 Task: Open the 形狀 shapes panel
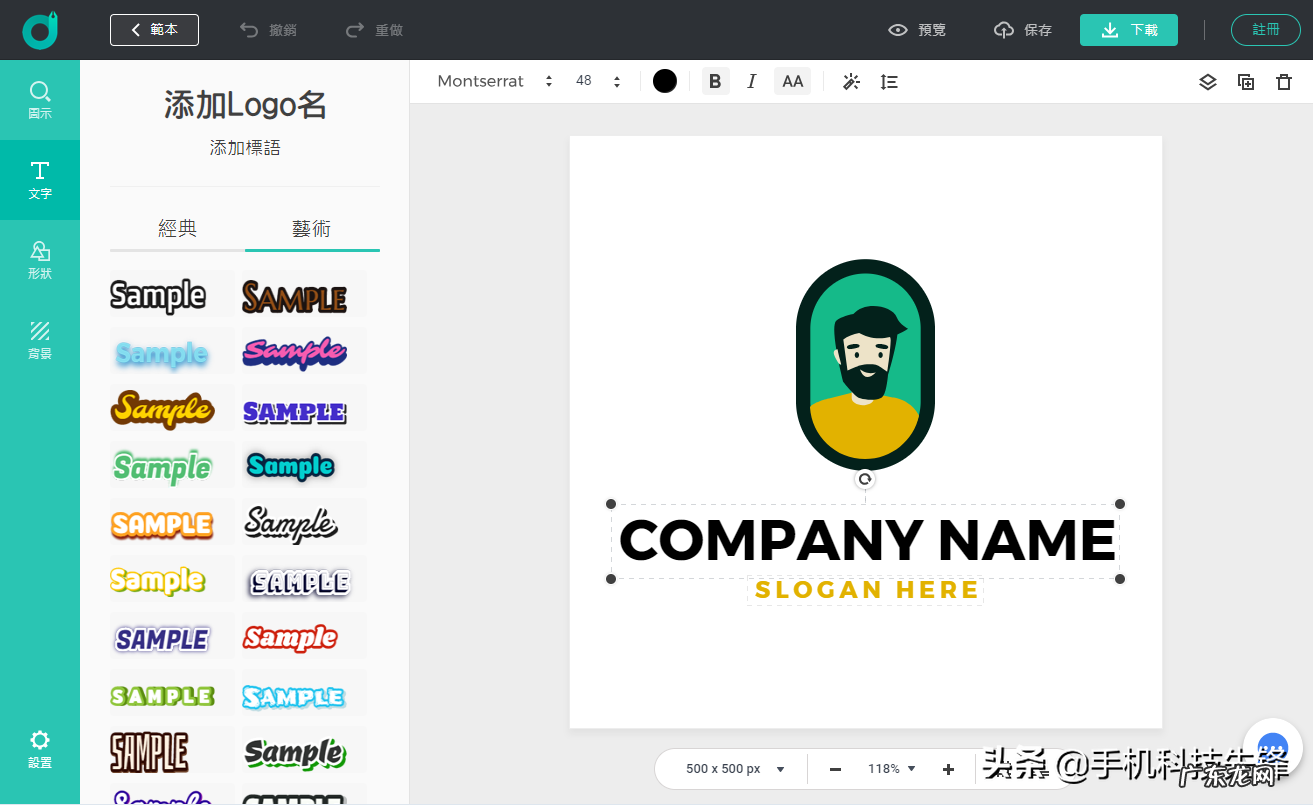point(40,260)
